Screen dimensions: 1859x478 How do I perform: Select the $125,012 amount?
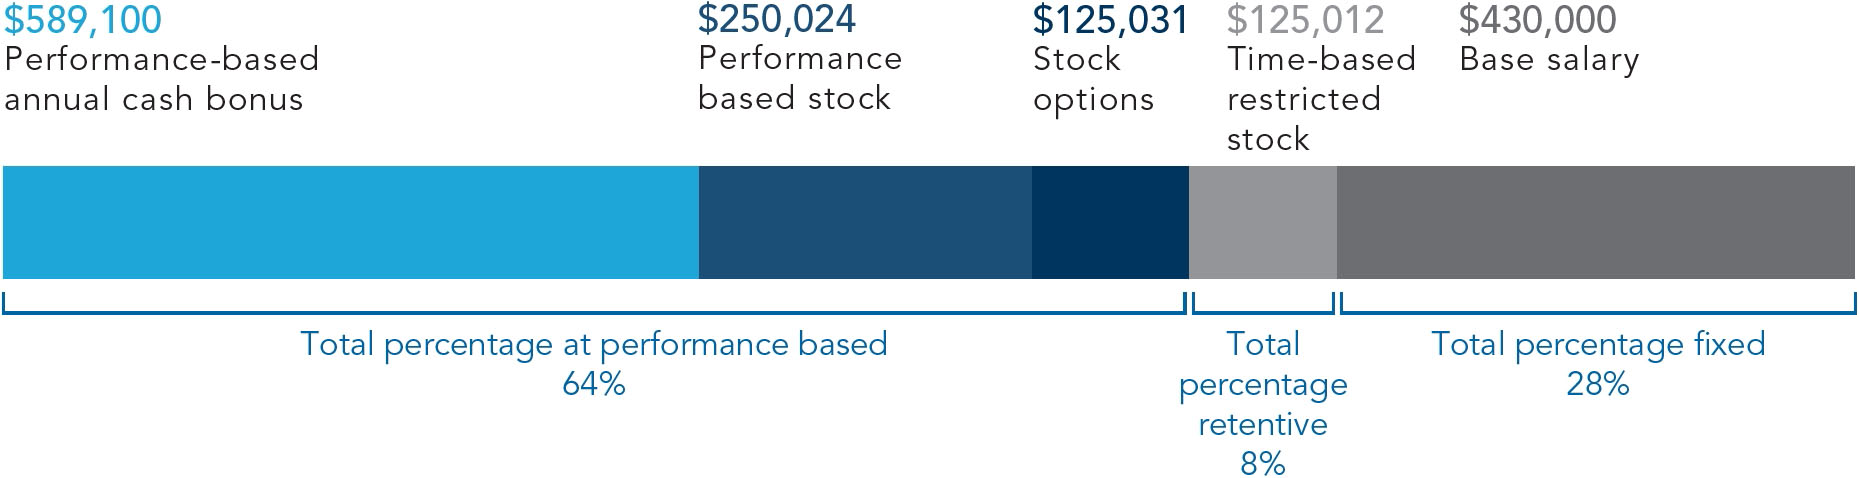pos(1305,19)
